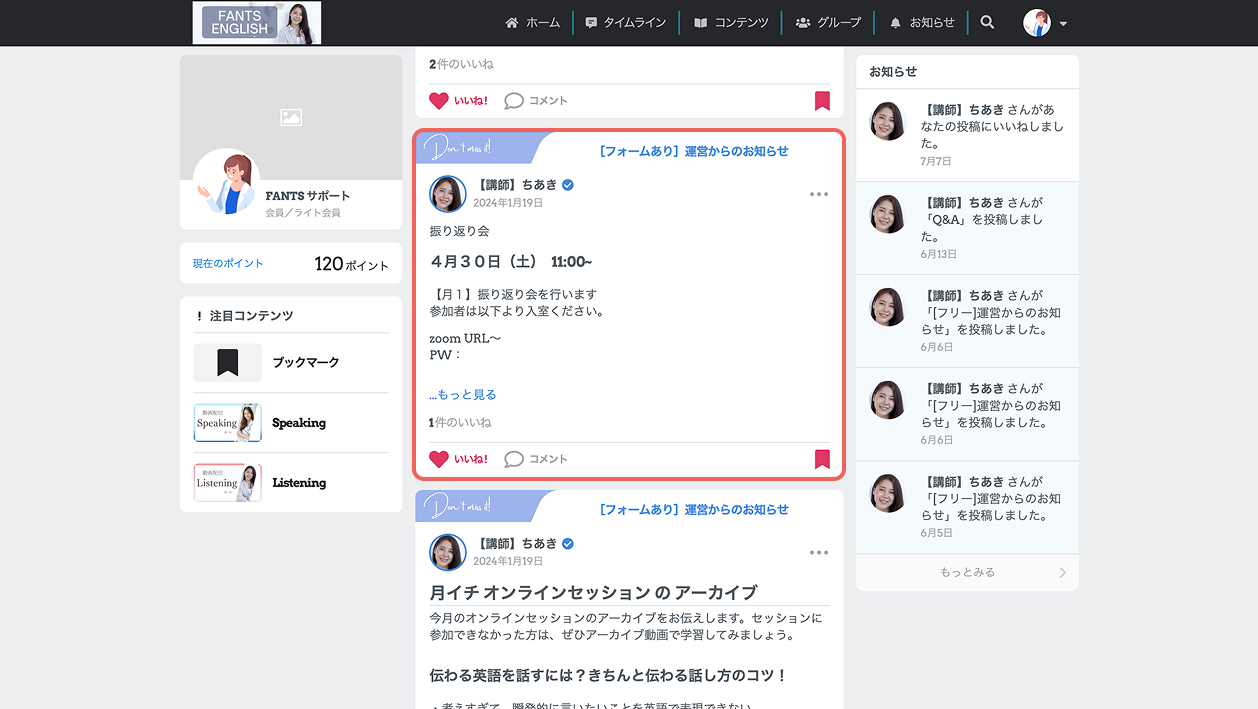Open グループ in the top navigation

tap(827, 22)
